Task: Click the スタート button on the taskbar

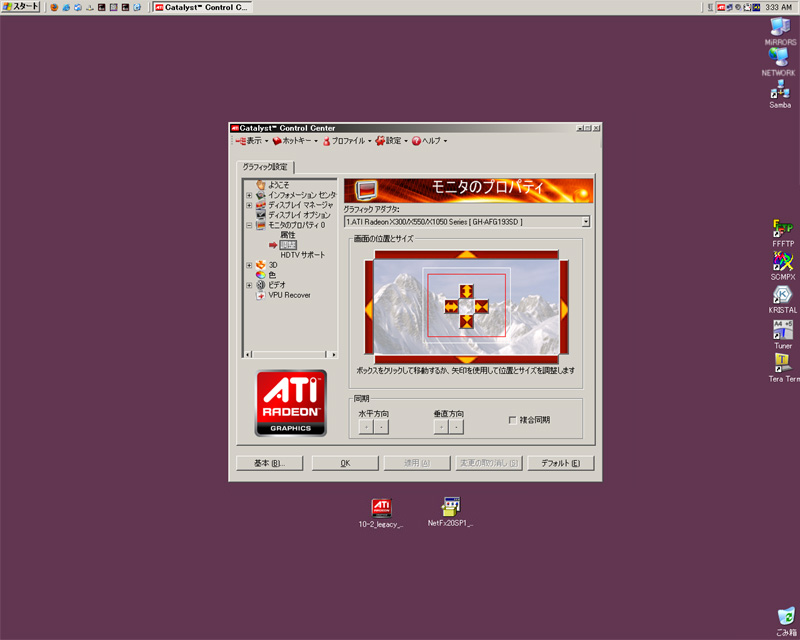Action: [21, 7]
